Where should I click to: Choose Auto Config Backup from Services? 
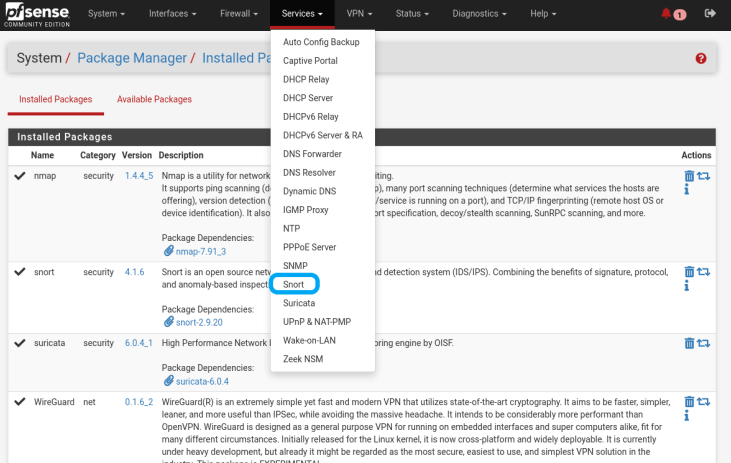(323, 42)
